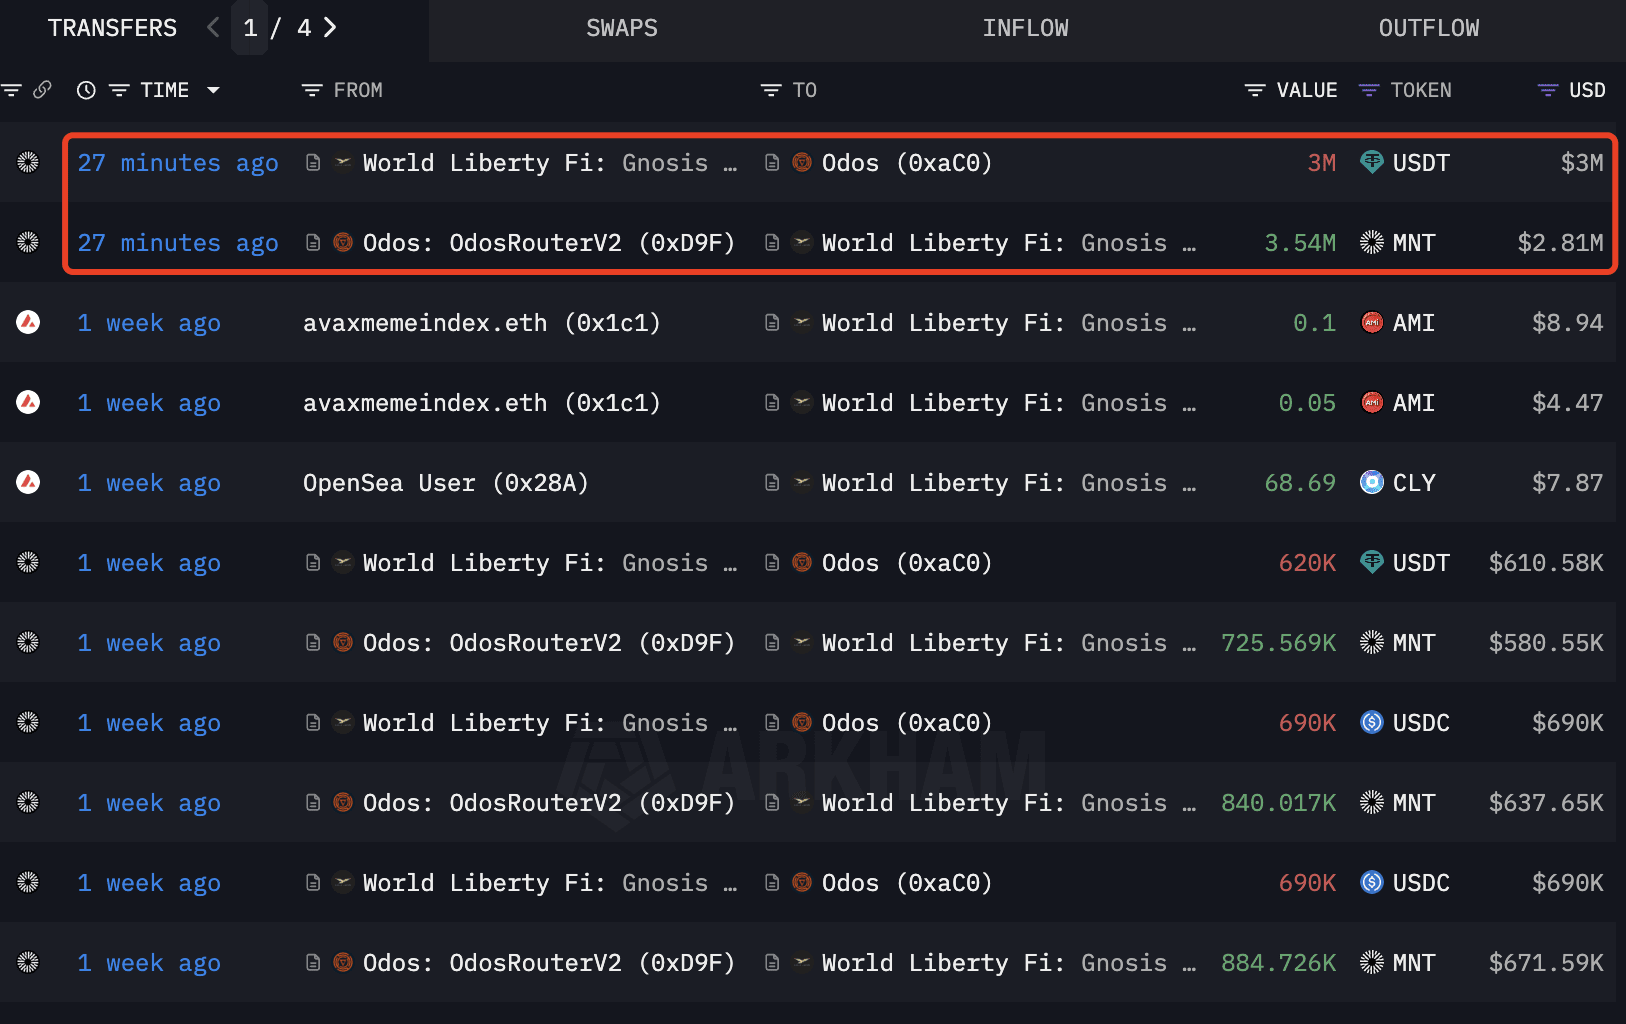Click the $7.87 USD value
This screenshot has width=1626, height=1024.
pyautogui.click(x=1567, y=483)
